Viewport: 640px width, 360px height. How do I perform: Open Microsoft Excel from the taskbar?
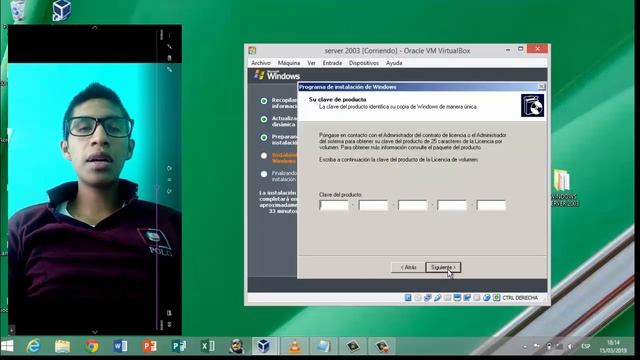[208, 347]
